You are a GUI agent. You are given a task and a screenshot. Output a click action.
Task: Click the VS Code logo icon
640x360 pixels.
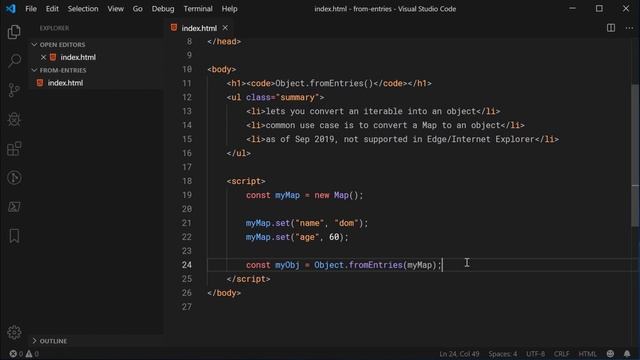[11, 9]
